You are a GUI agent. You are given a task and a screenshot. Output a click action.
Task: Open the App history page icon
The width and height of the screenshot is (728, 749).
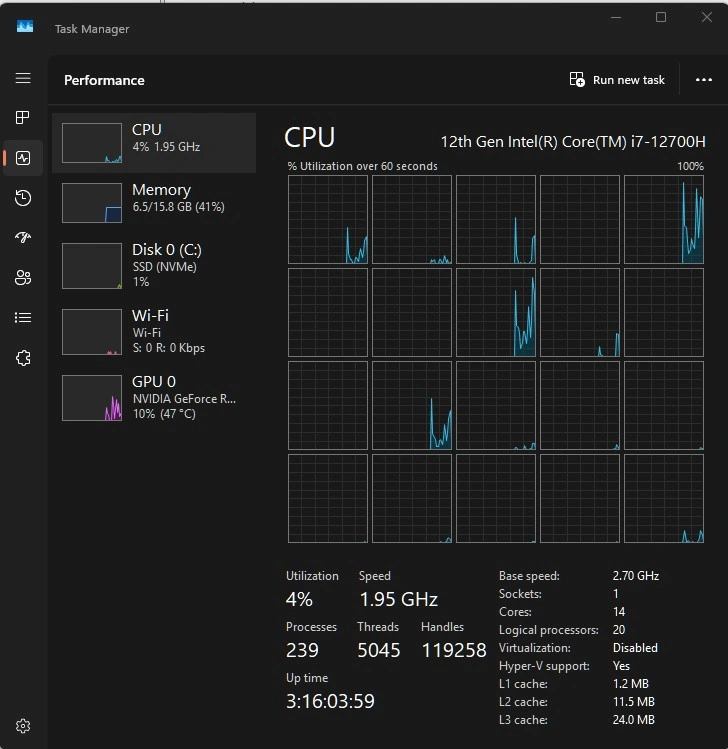pos(23,198)
